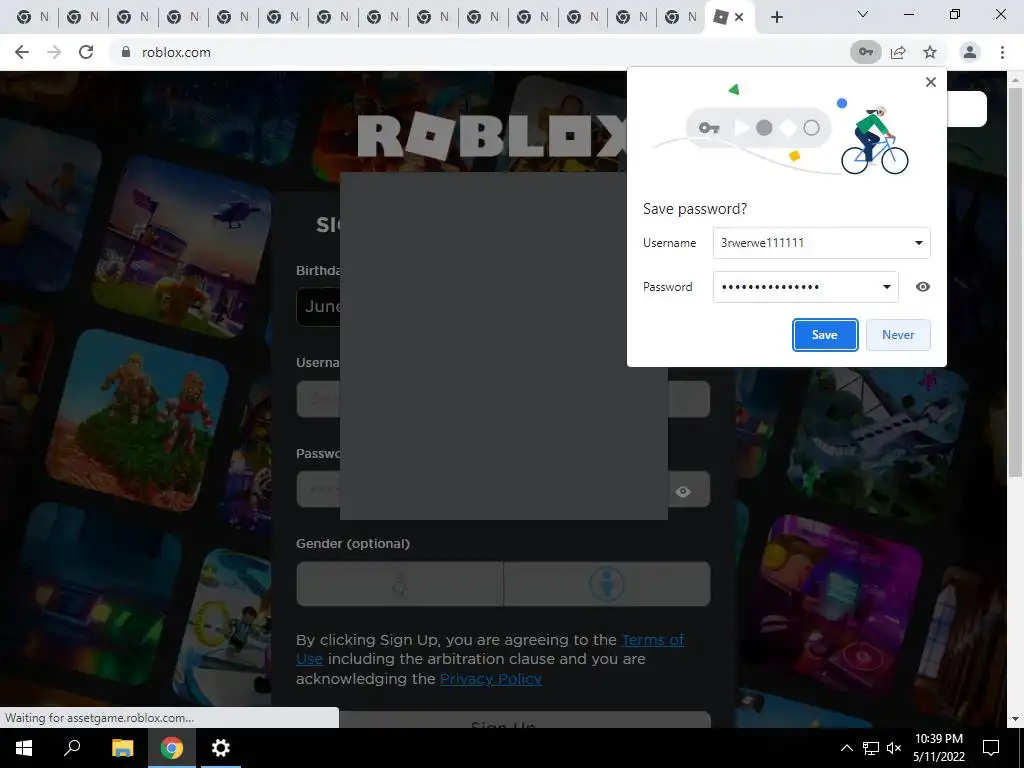
Task: Switch to the third browser tab
Action: 133,17
